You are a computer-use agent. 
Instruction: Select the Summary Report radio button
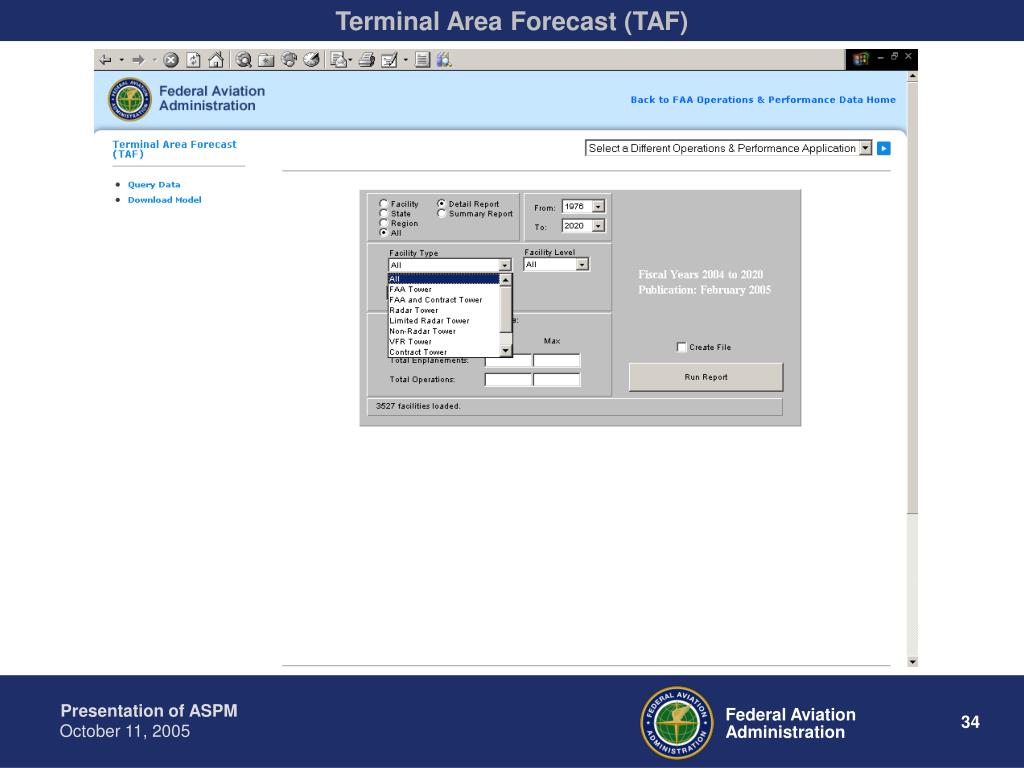(441, 214)
